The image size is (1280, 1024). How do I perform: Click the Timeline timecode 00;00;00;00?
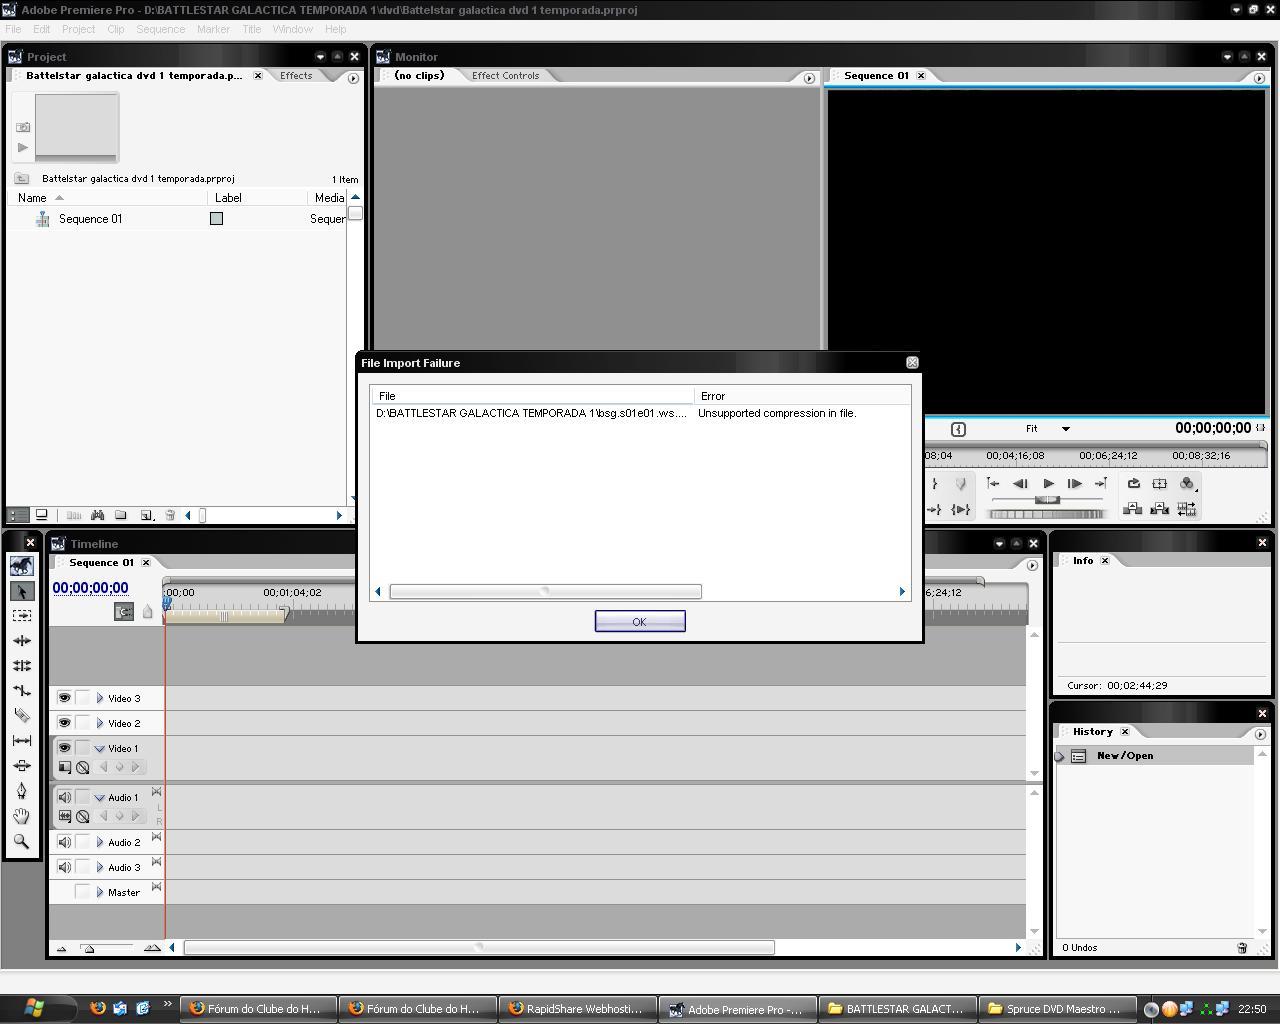(x=90, y=588)
